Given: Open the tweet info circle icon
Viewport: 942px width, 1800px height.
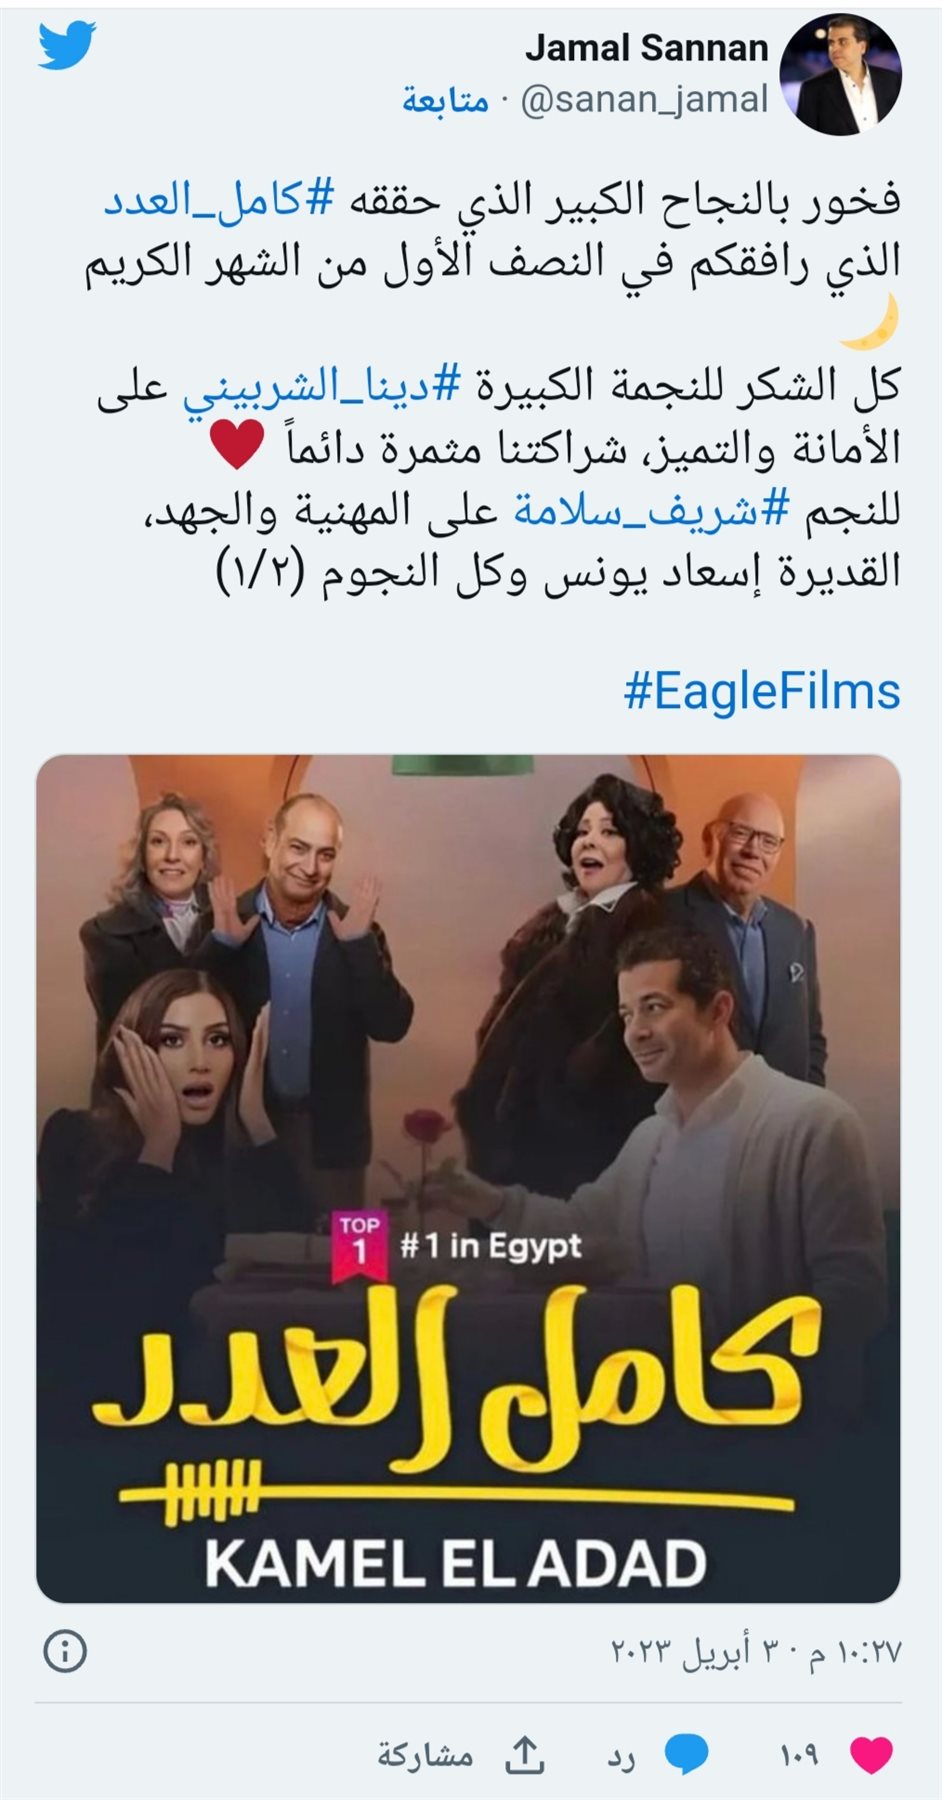Looking at the screenshot, I should 66,1651.
